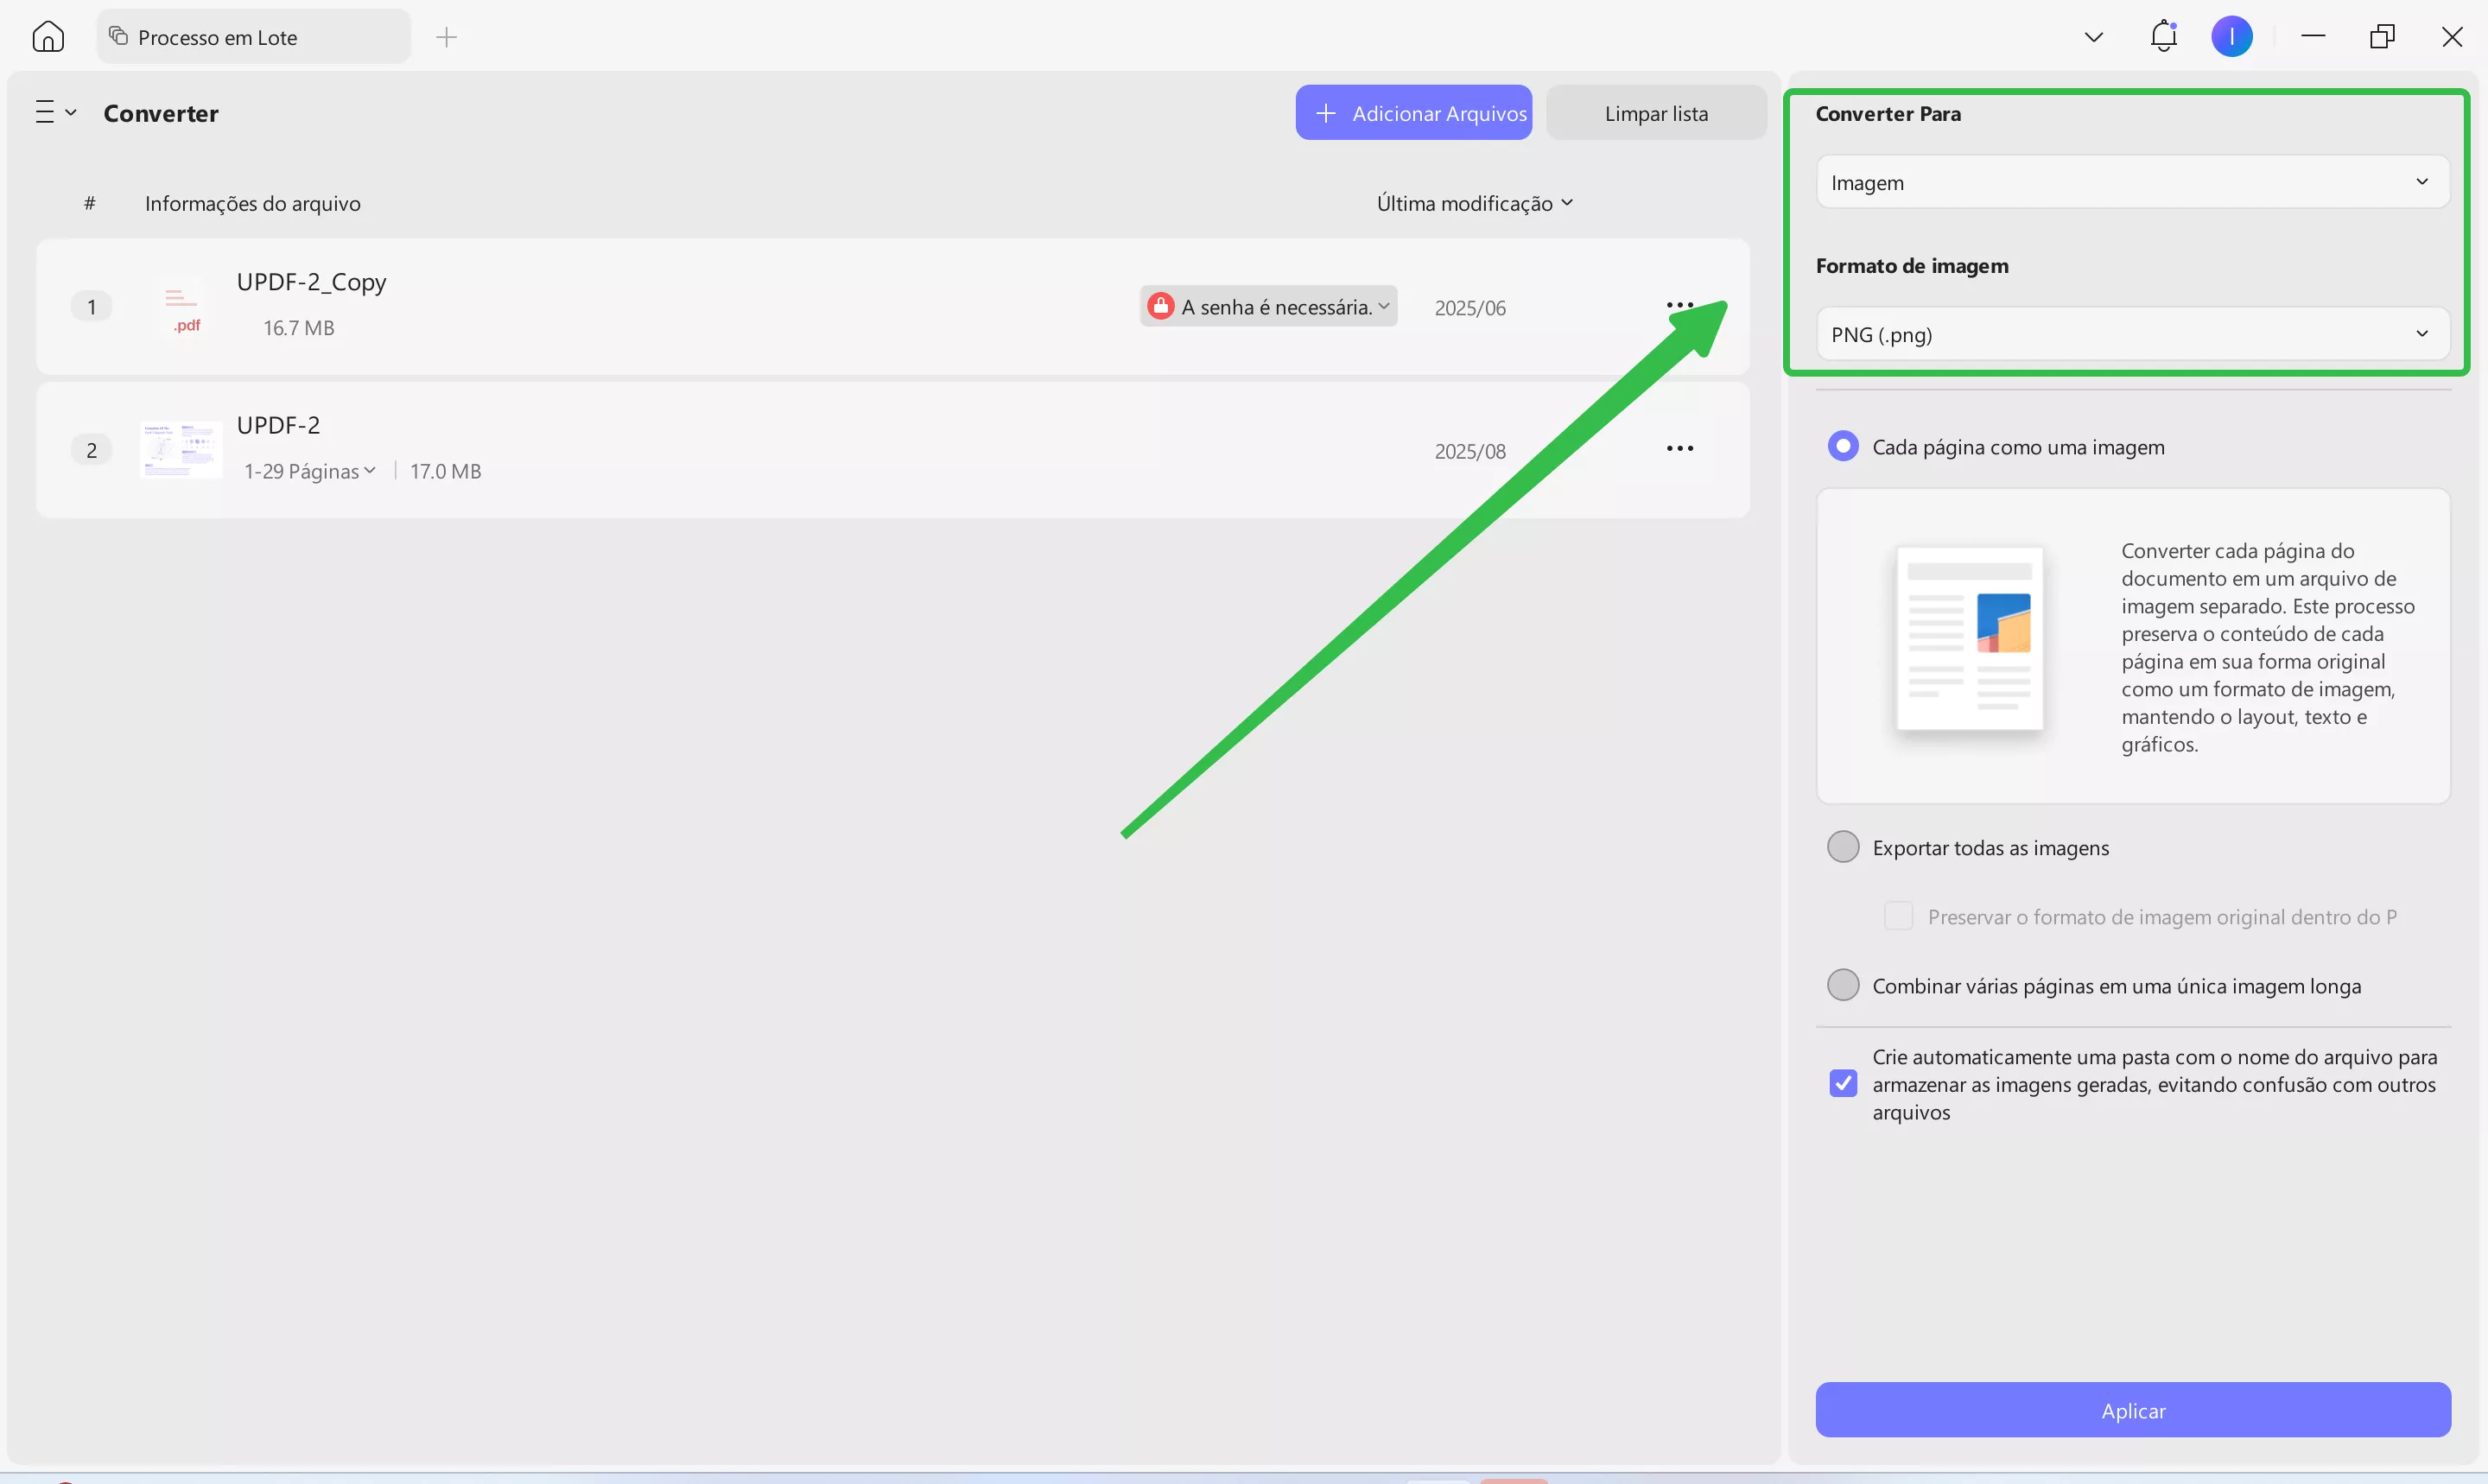The image size is (2488, 1484).
Task: Open the Imagem conversion dropdown
Action: [2131, 182]
